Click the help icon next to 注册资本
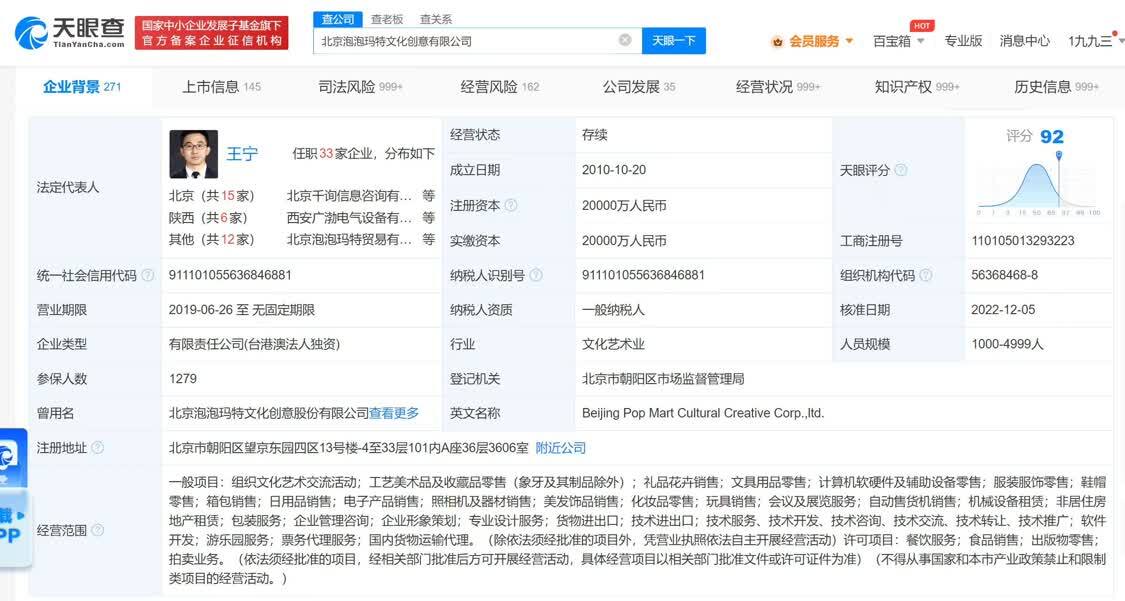The image size is (1125, 601). (x=511, y=205)
